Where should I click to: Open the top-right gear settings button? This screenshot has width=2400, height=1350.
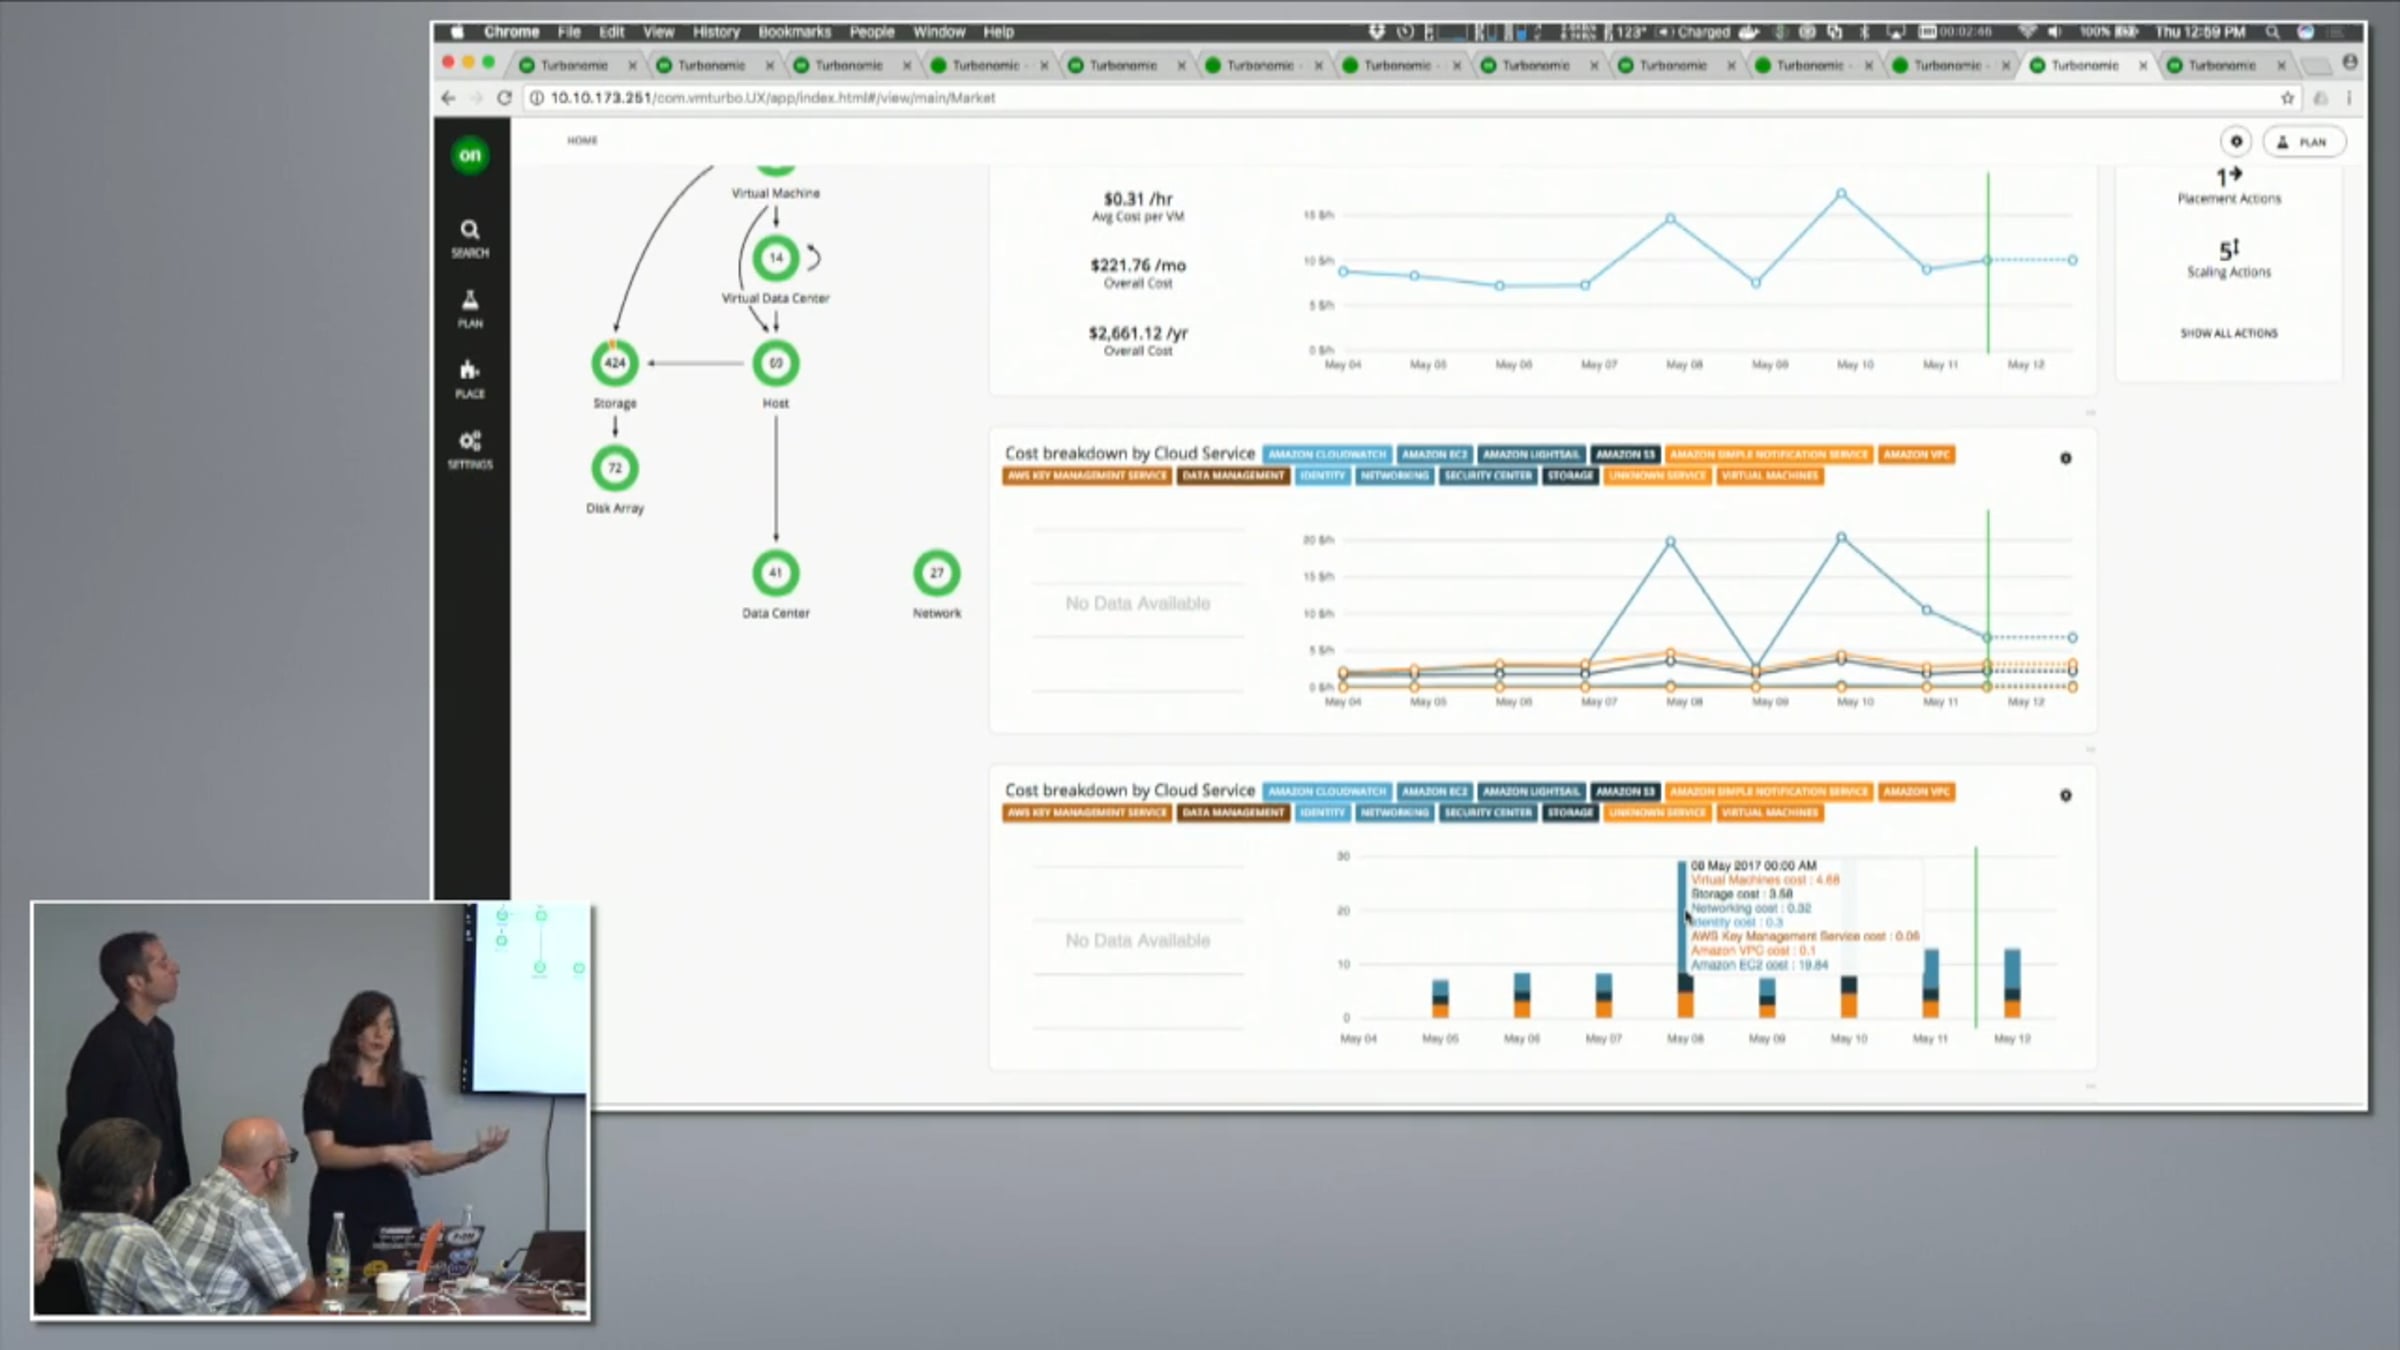pyautogui.click(x=2236, y=142)
